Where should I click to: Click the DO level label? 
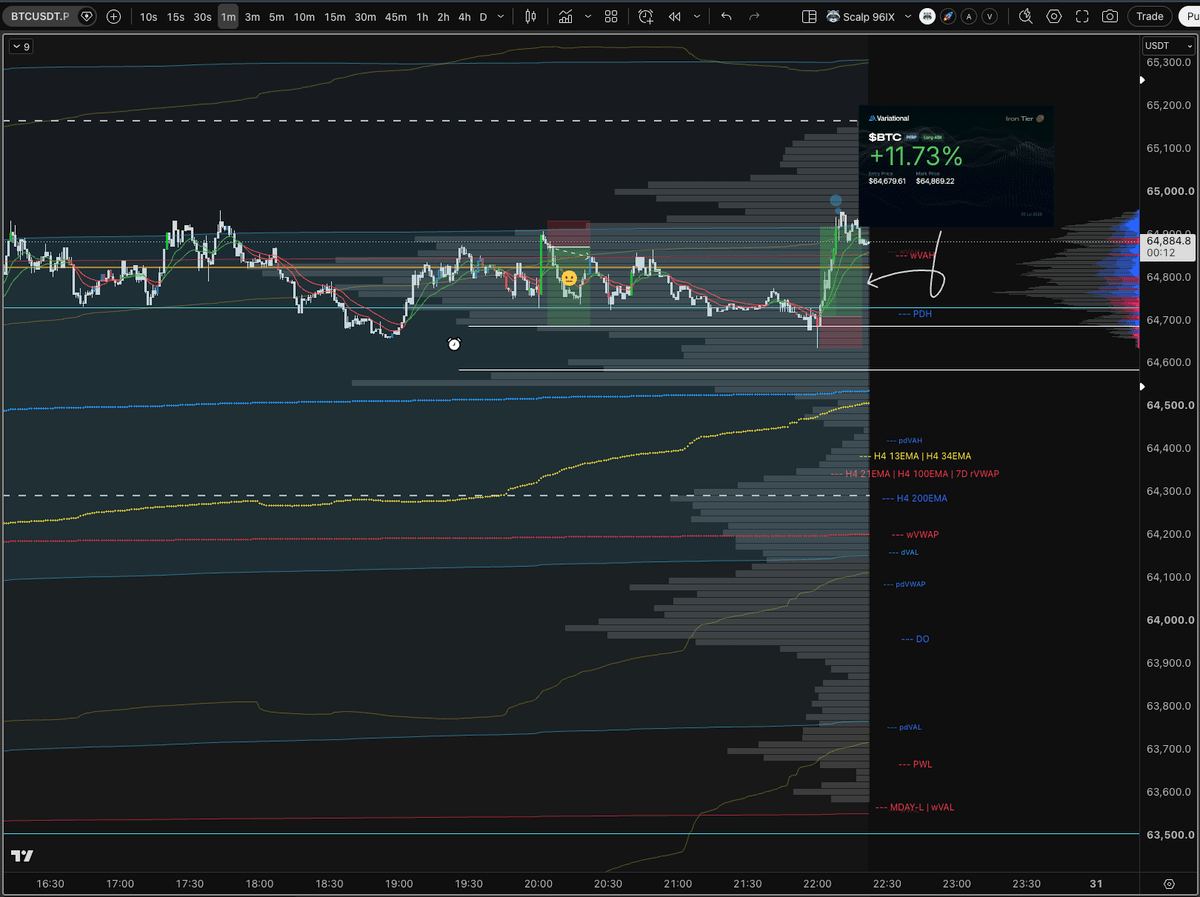coord(915,639)
